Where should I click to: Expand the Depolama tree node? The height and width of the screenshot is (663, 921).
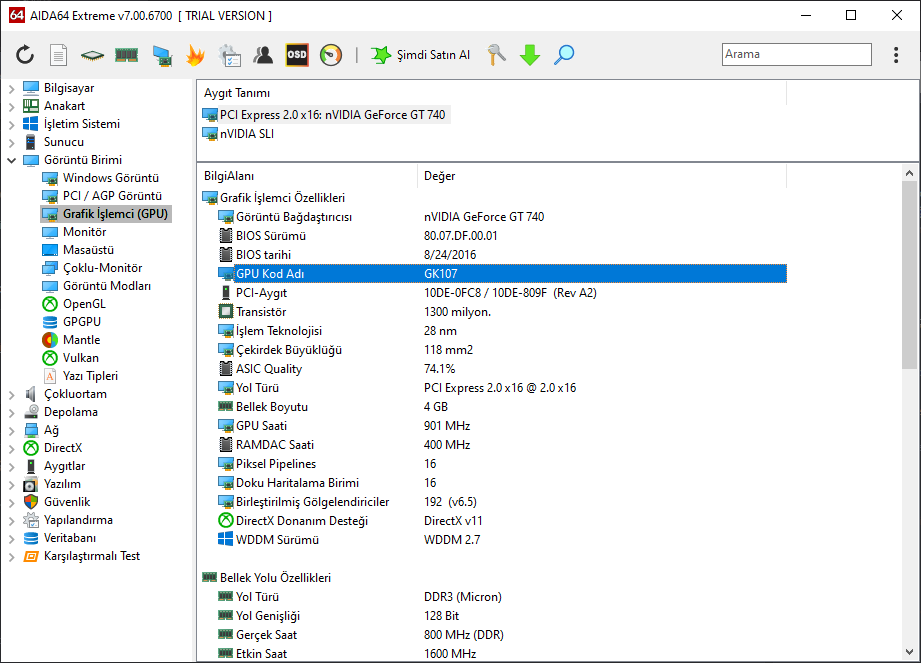(12, 413)
